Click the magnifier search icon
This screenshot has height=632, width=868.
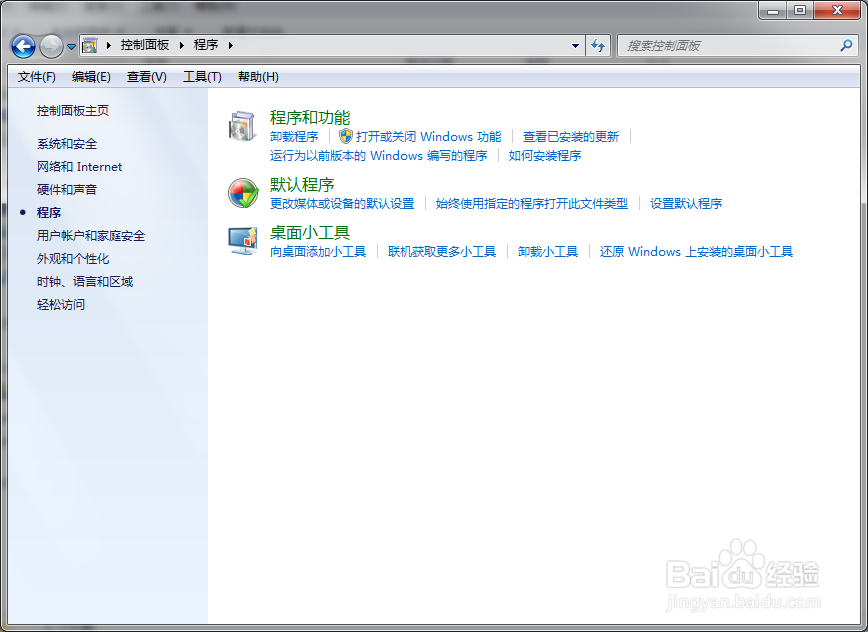pos(846,45)
